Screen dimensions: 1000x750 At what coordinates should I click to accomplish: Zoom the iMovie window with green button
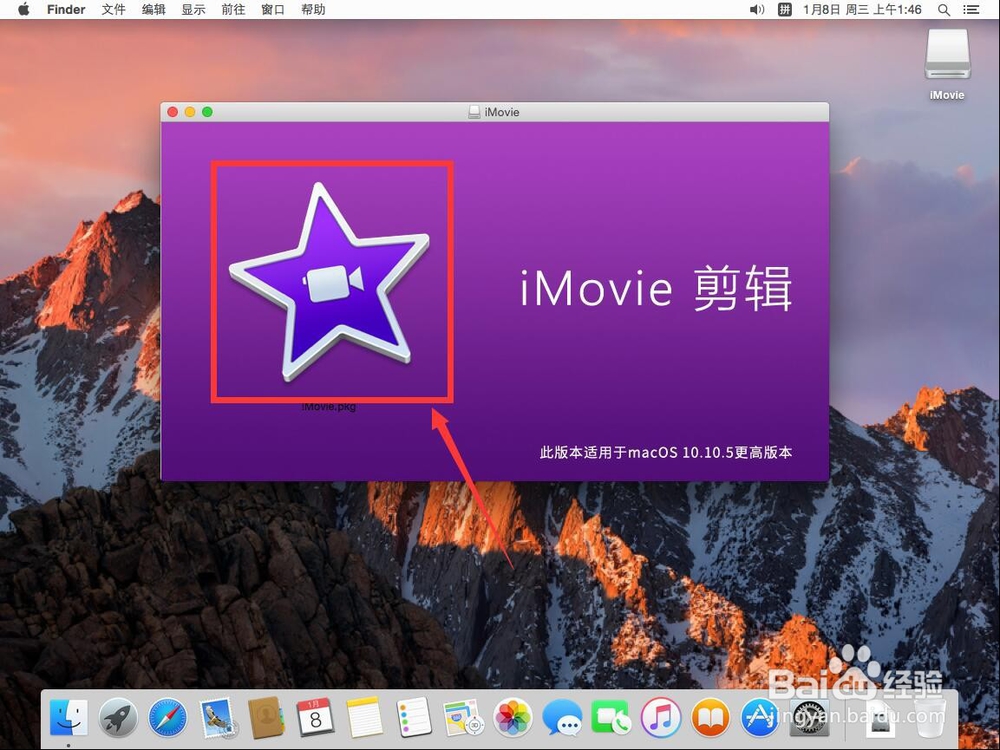[x=207, y=112]
